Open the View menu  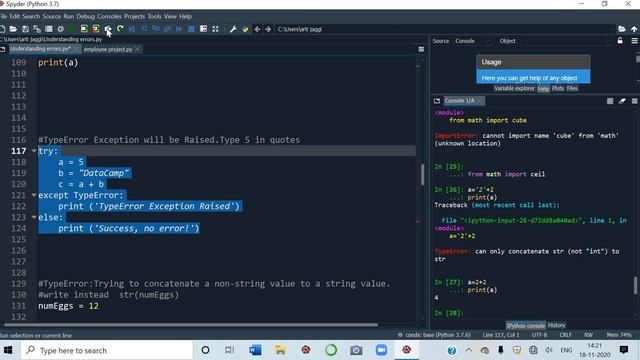click(x=170, y=16)
